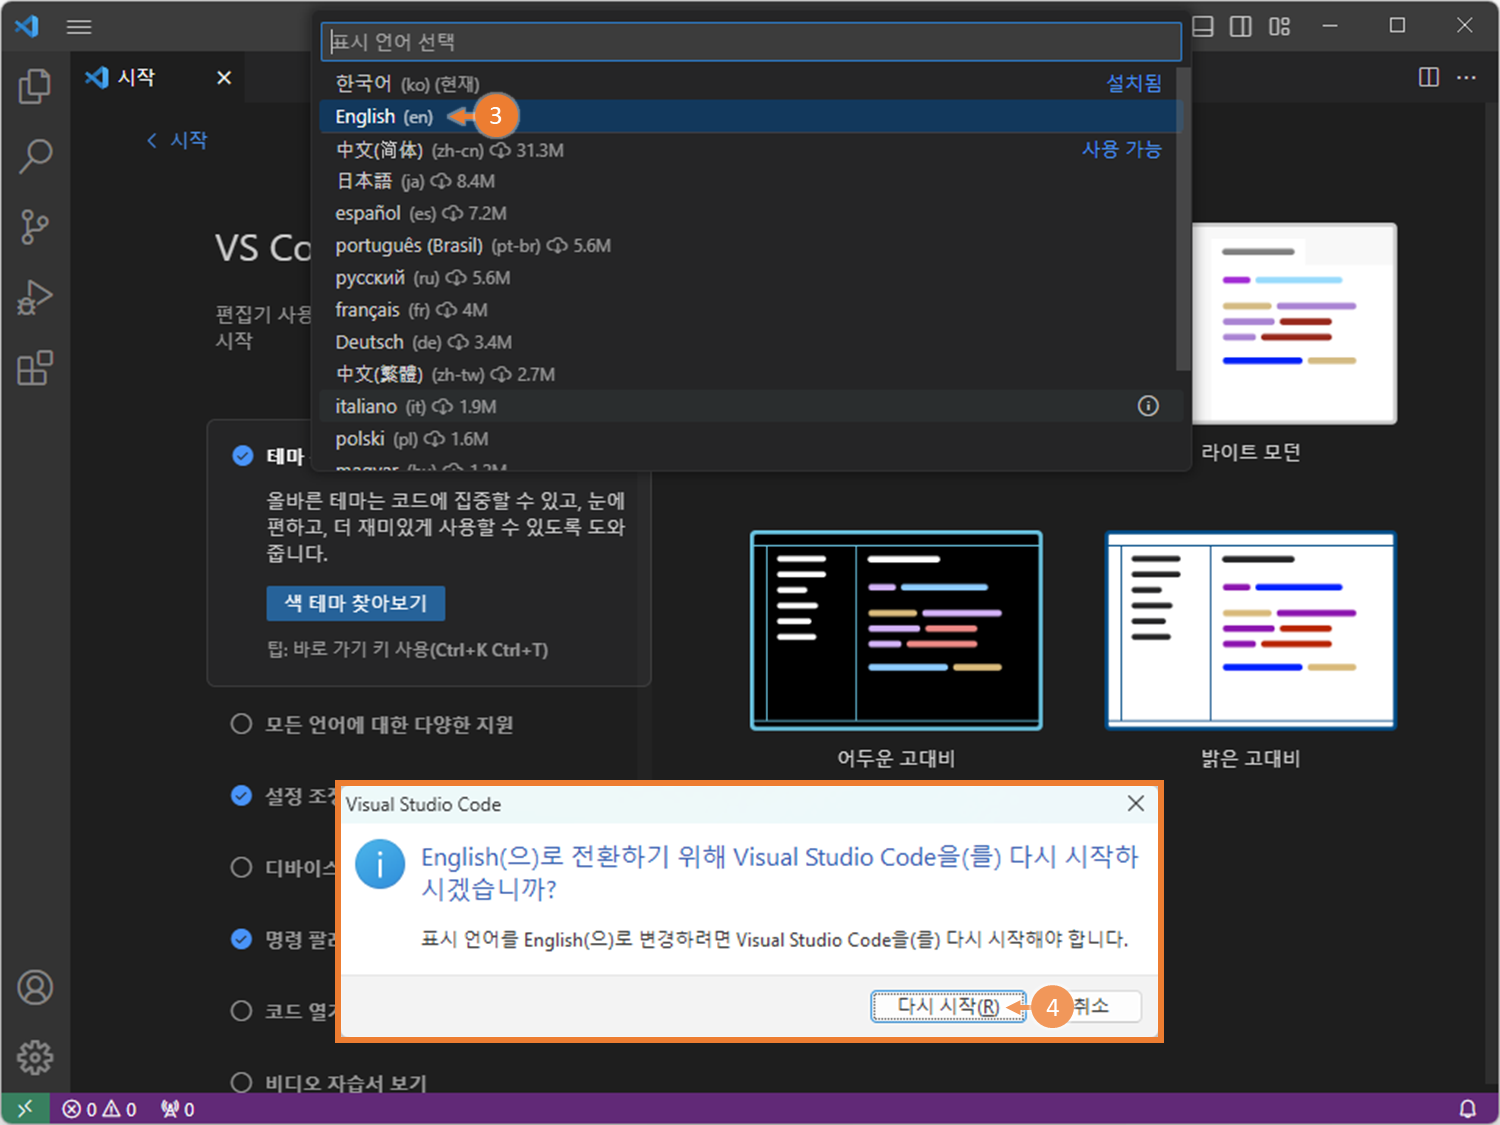Select 모든 언어에 대한 다양한 지원 step

372,724
